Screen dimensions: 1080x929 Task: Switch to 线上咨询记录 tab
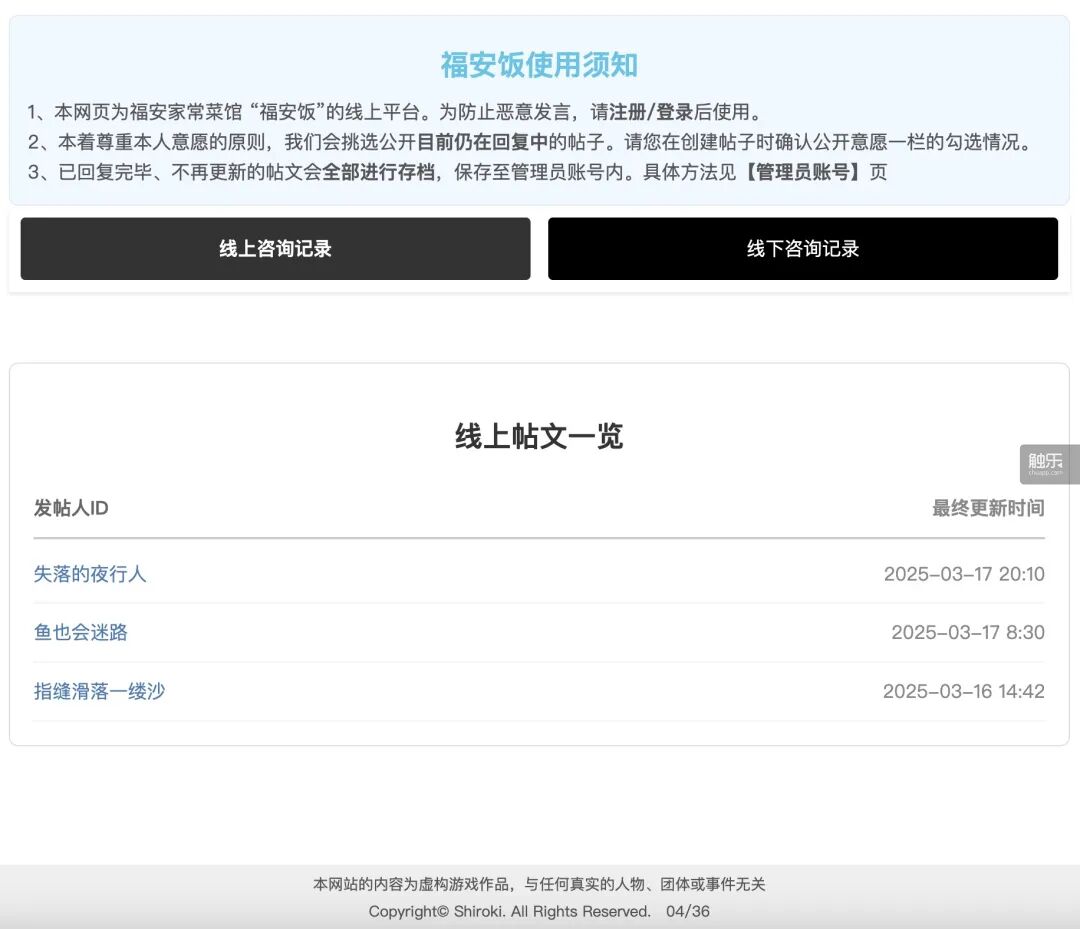[276, 249]
